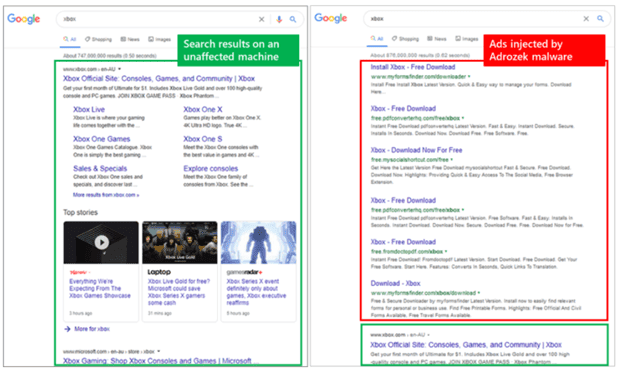
Task: Open Xbox Live Gold for free headline
Action: [179, 292]
